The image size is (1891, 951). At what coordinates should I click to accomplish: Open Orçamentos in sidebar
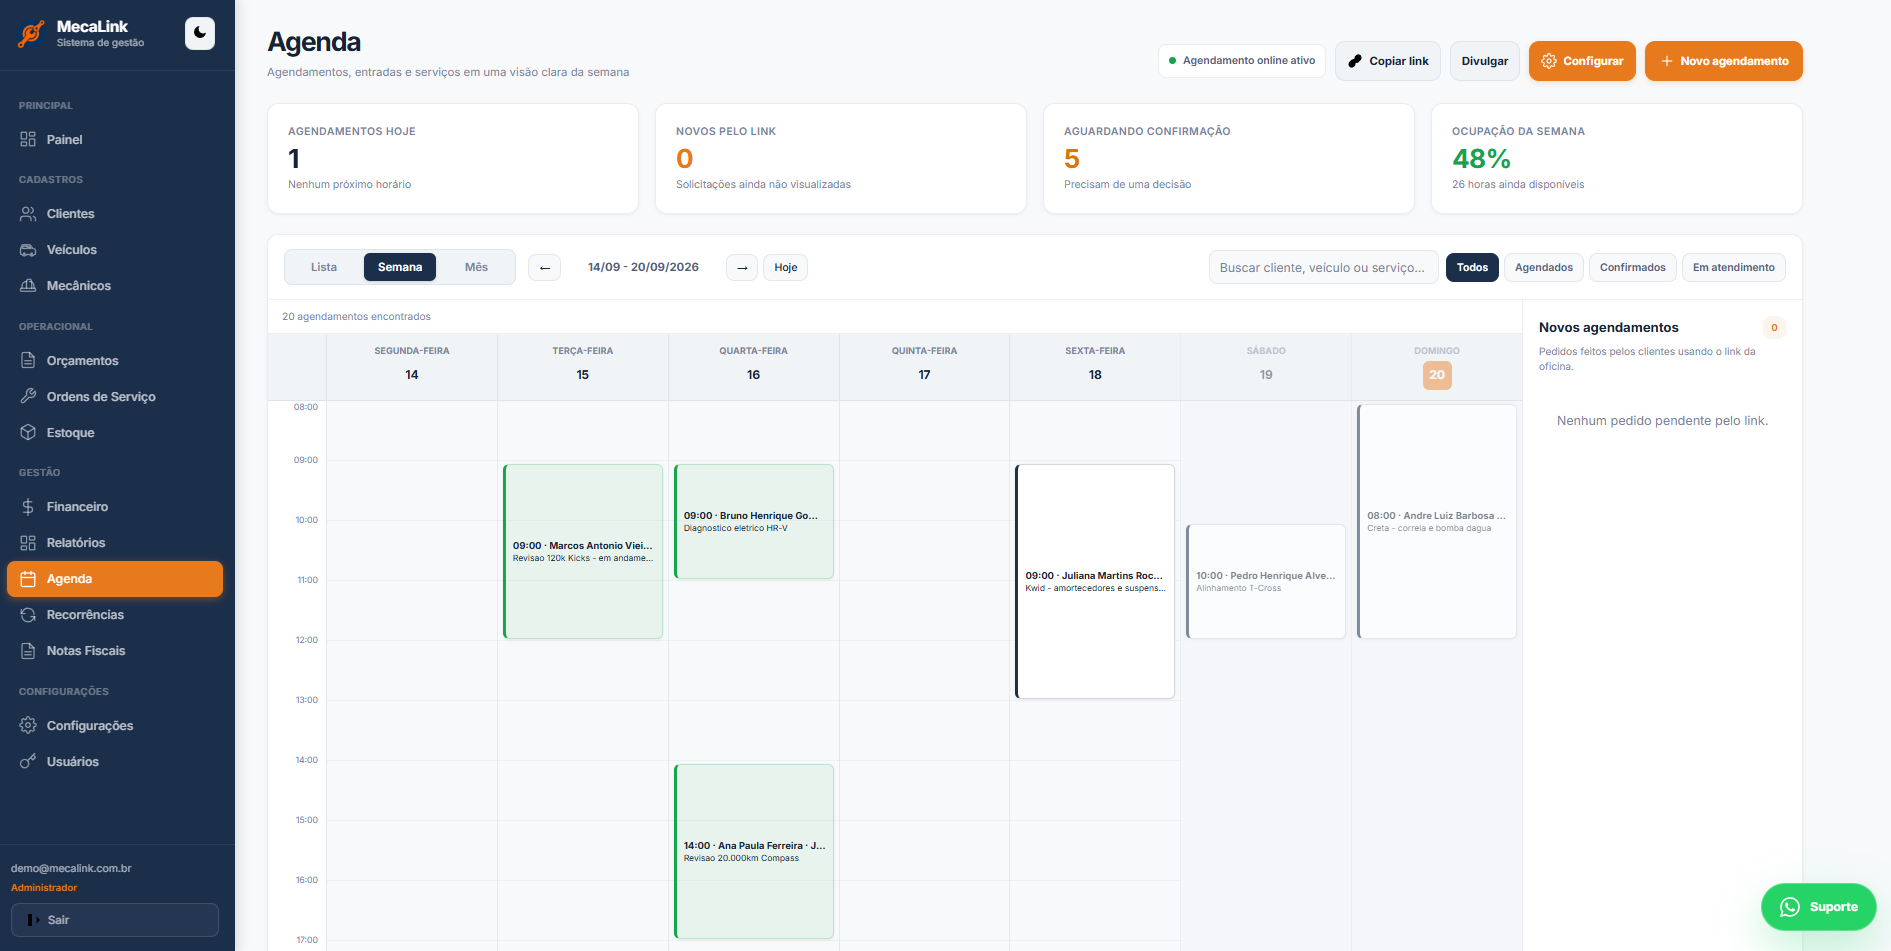click(115, 361)
